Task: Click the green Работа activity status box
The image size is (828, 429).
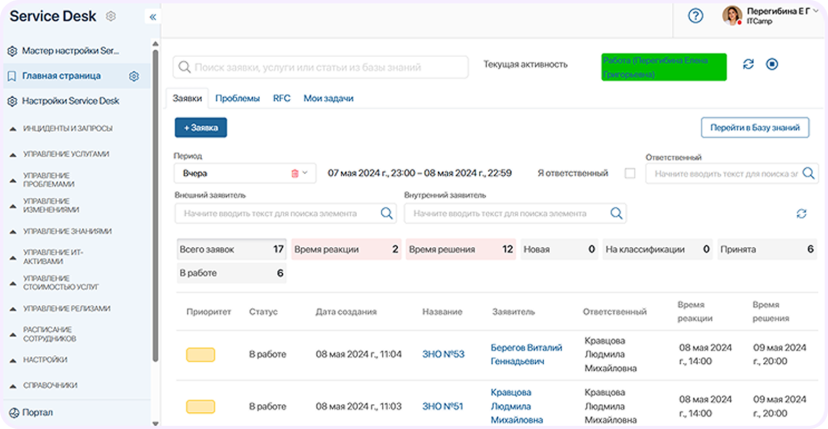Action: coord(664,67)
